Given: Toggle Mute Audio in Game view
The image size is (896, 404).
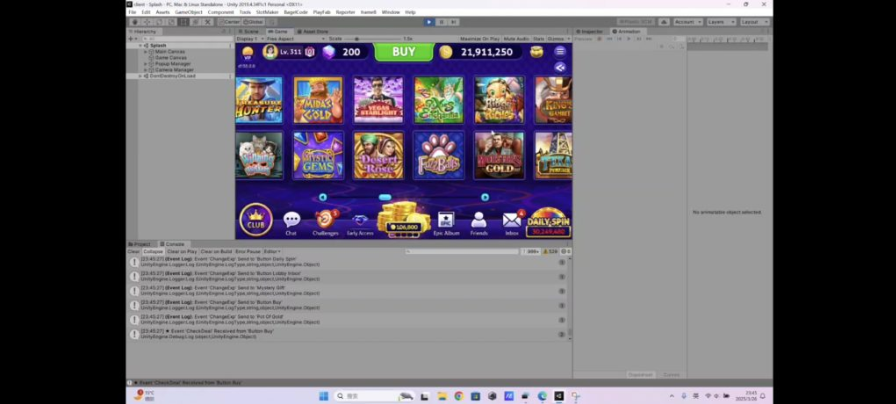Looking at the screenshot, I should coord(516,38).
